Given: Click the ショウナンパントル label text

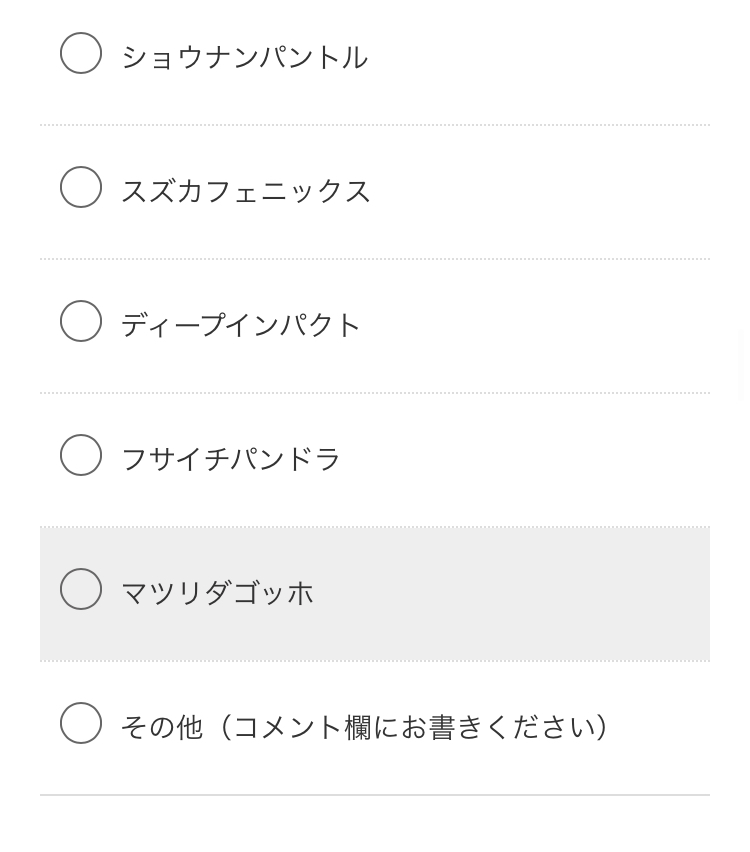Looking at the screenshot, I should 244,58.
